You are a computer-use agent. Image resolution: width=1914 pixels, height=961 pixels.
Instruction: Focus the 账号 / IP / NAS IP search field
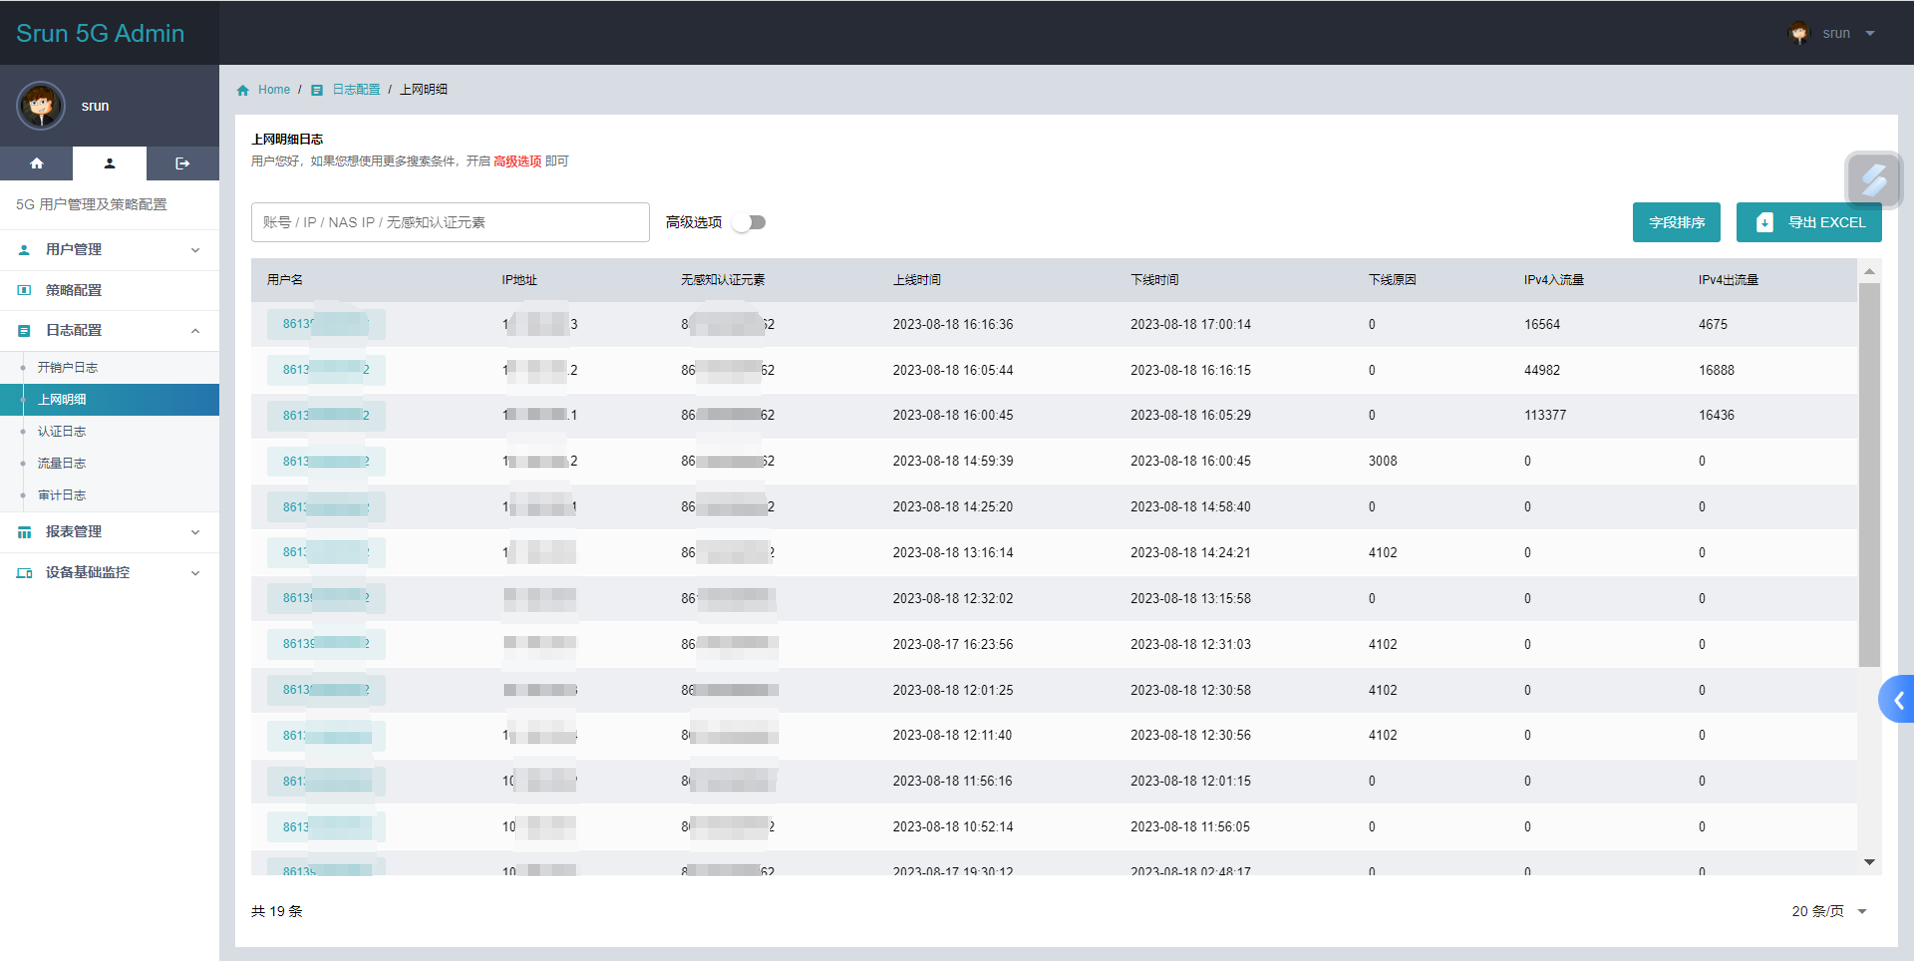(x=450, y=222)
